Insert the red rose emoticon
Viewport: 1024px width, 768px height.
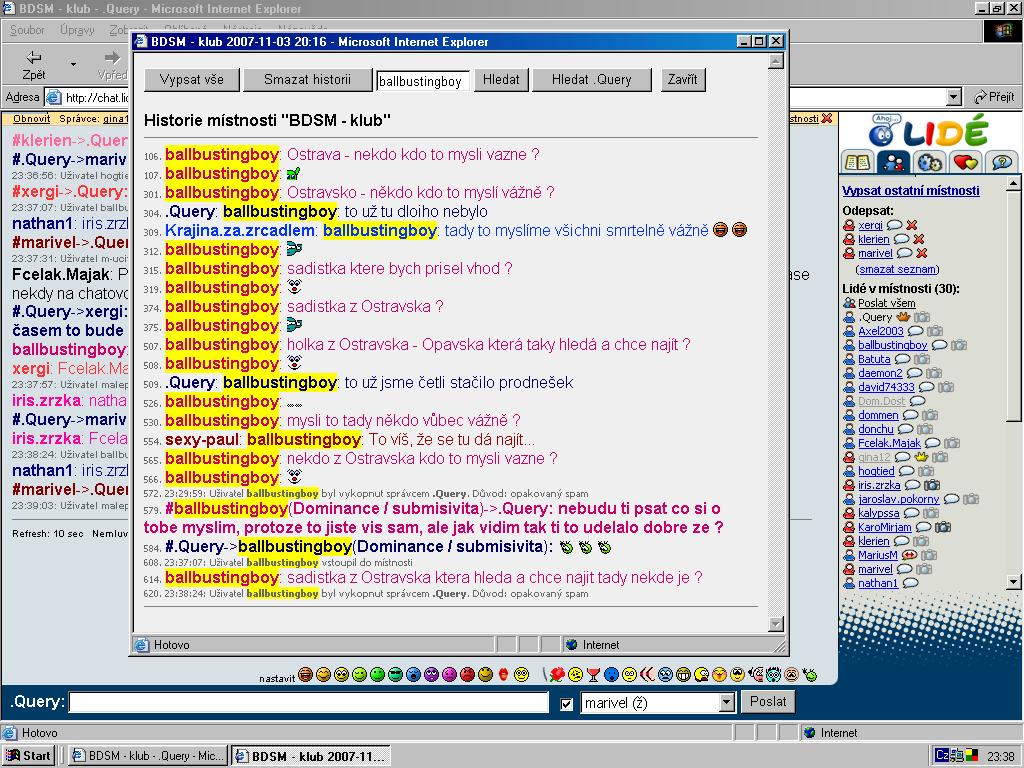556,675
